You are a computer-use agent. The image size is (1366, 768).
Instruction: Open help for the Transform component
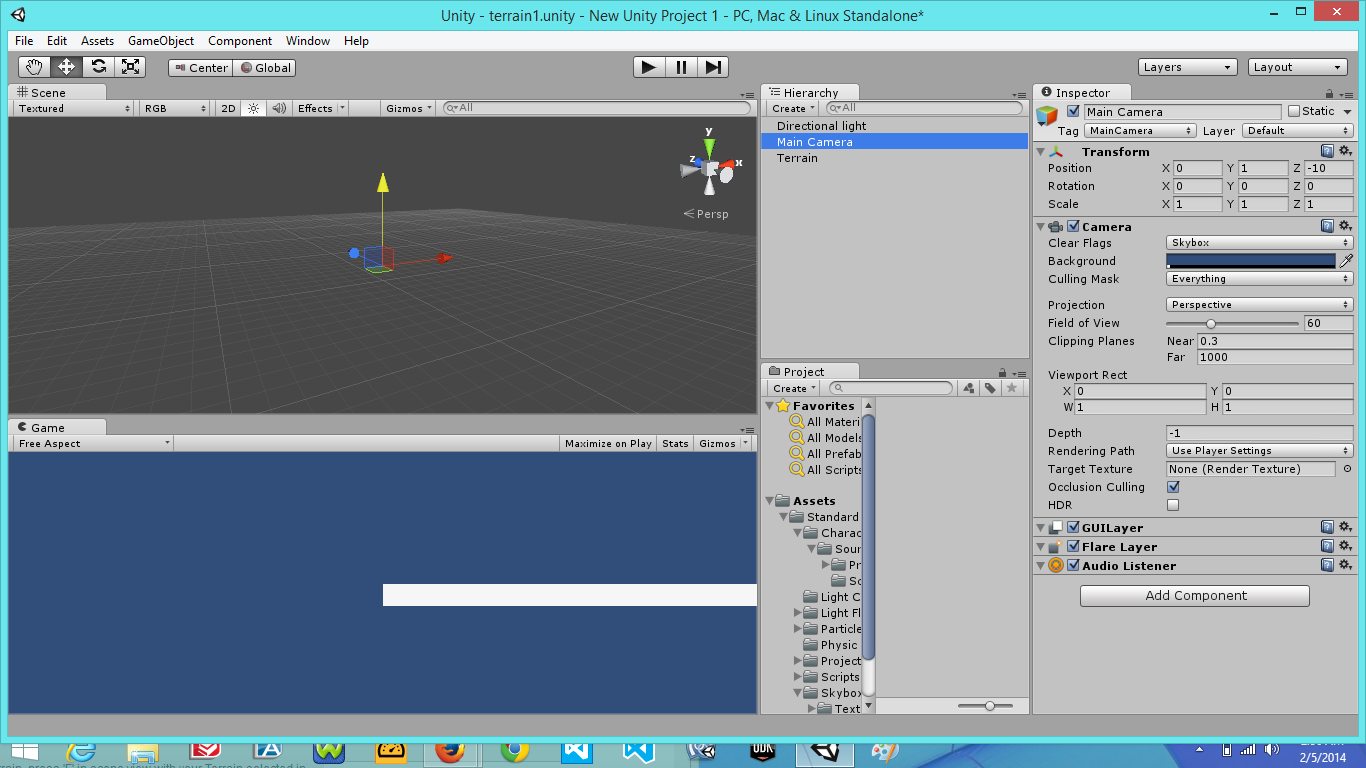(1327, 151)
